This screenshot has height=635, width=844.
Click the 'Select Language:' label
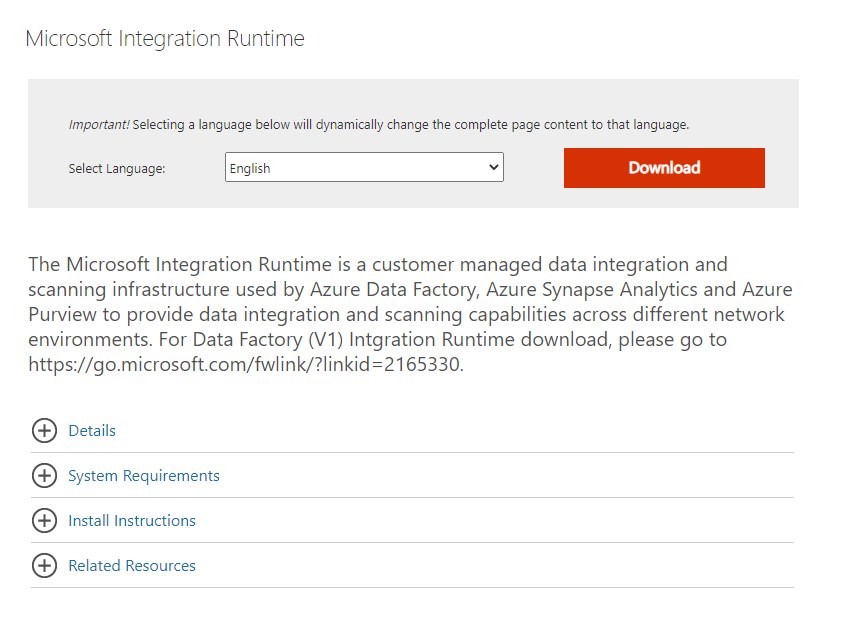pos(117,169)
